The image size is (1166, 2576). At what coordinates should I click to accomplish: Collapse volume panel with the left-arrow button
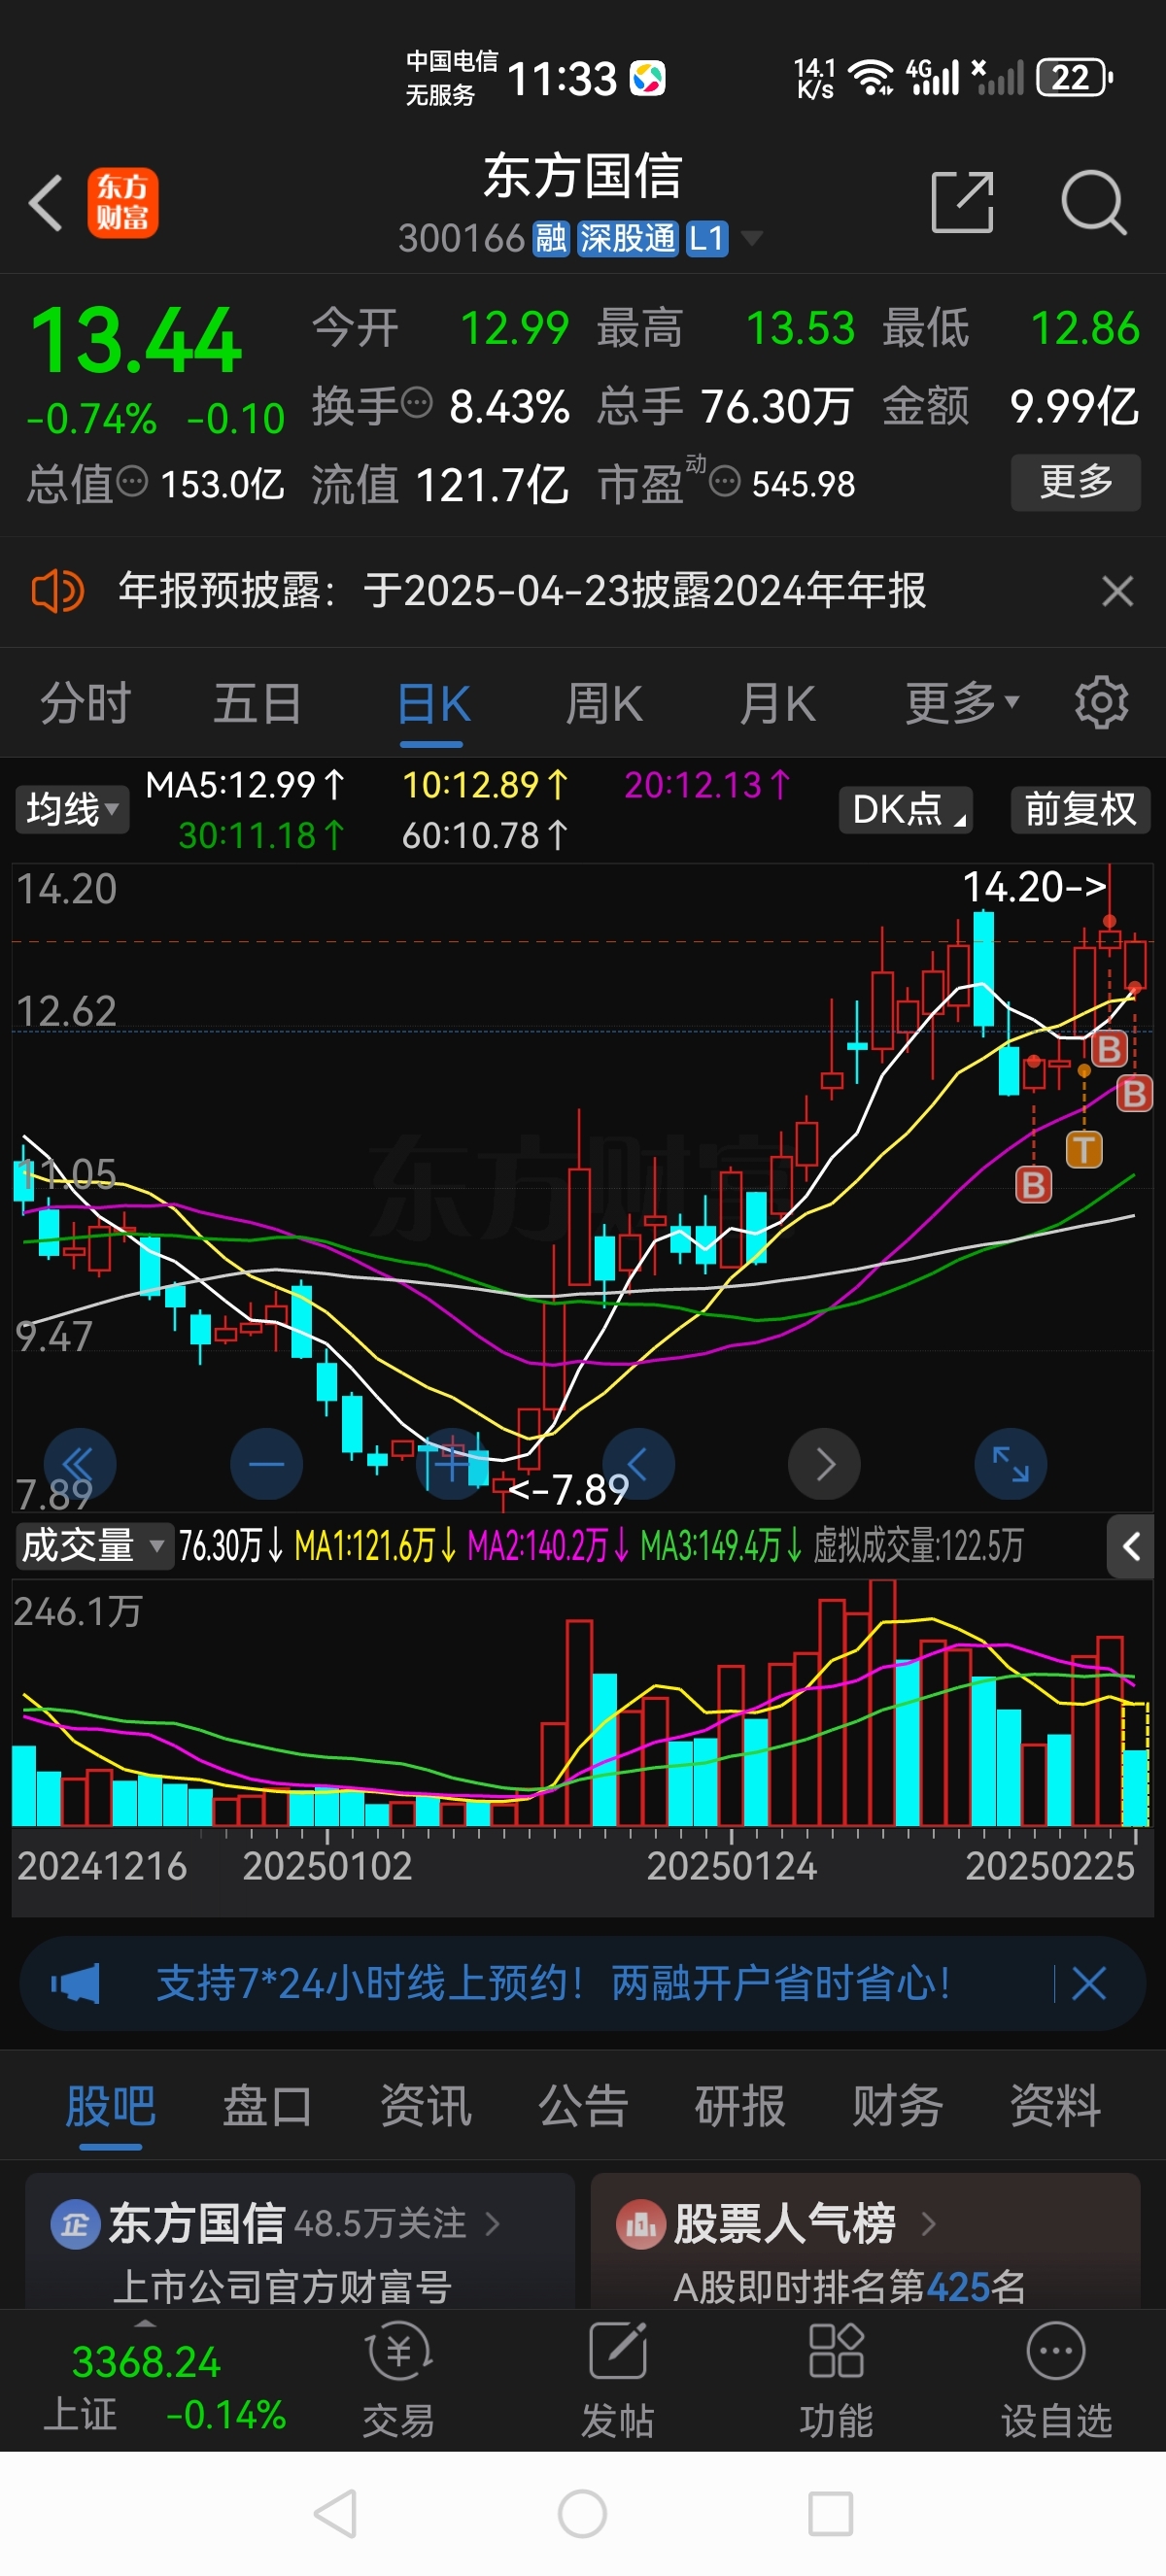pos(1131,1547)
